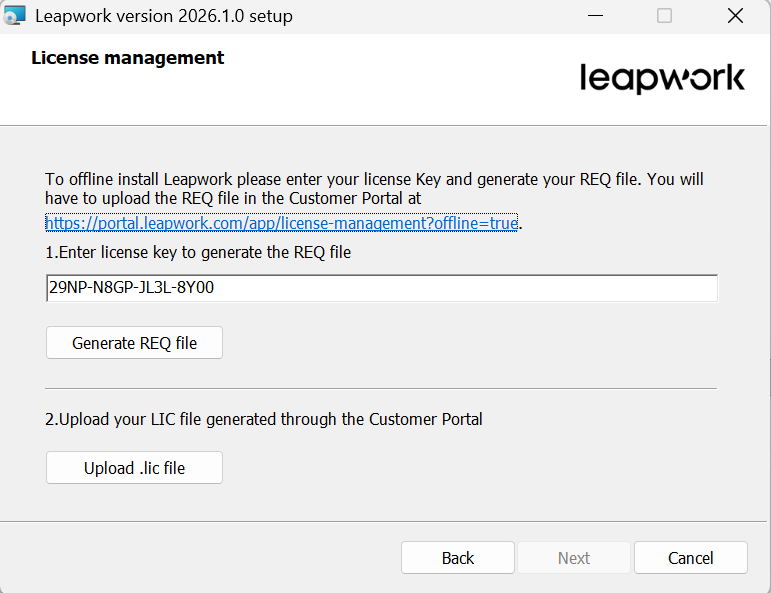Close the Leapwork setup window
The image size is (771, 593).
735,16
